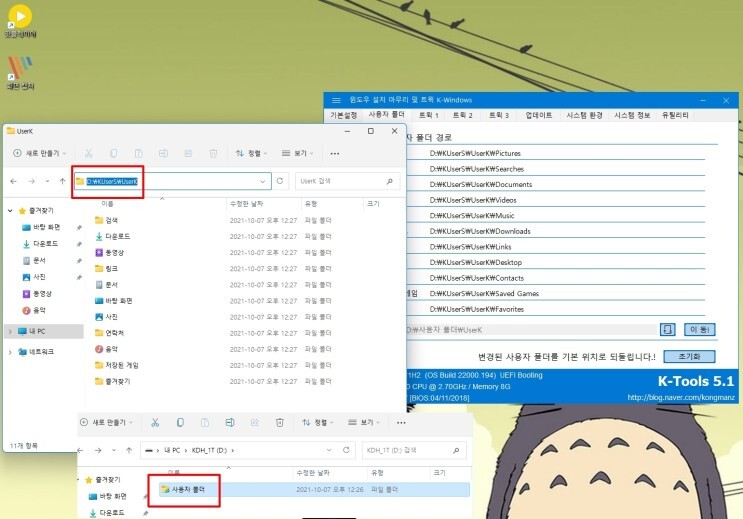Image resolution: width=743 pixels, height=519 pixels.
Task: Click Rename icon in KDH_1T window toolbar
Action: point(230,422)
